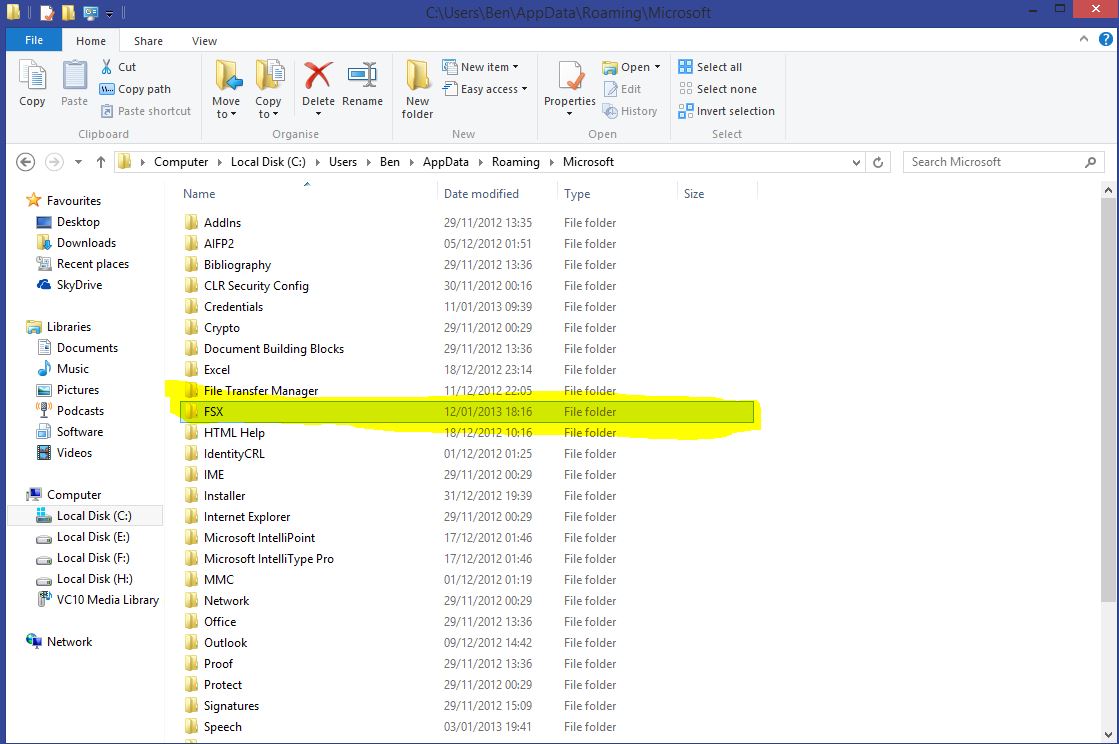Click the History icon

coord(610,111)
